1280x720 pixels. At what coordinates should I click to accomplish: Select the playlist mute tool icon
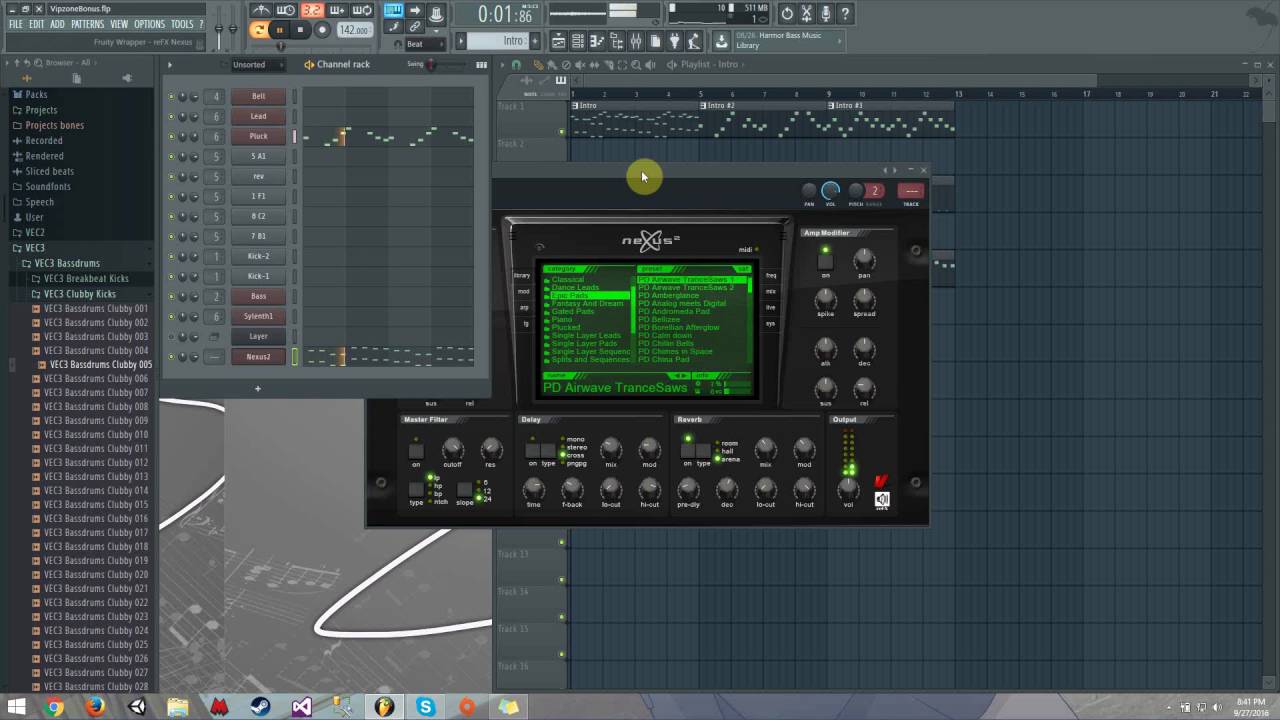pos(580,64)
